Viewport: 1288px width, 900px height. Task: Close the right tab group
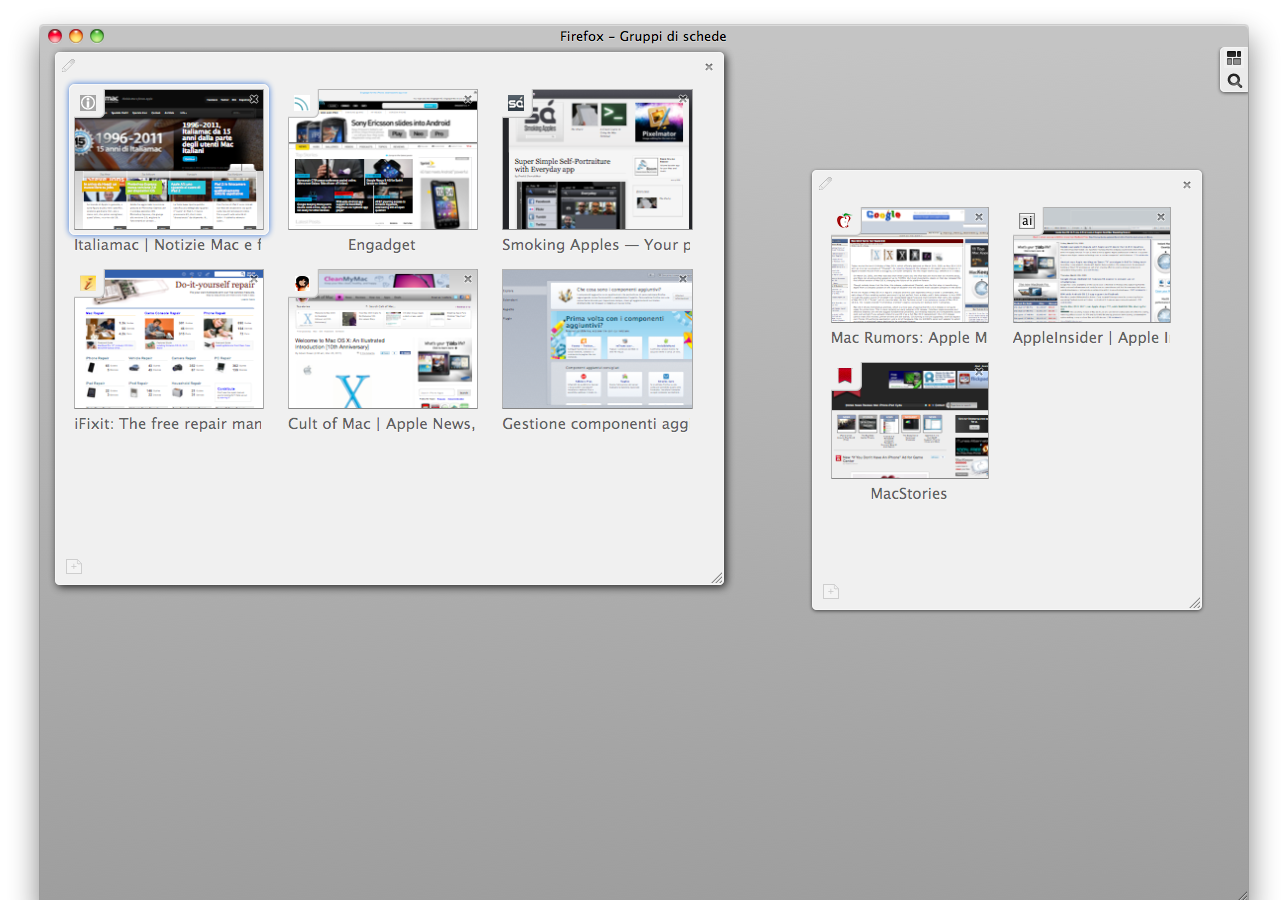click(1187, 185)
